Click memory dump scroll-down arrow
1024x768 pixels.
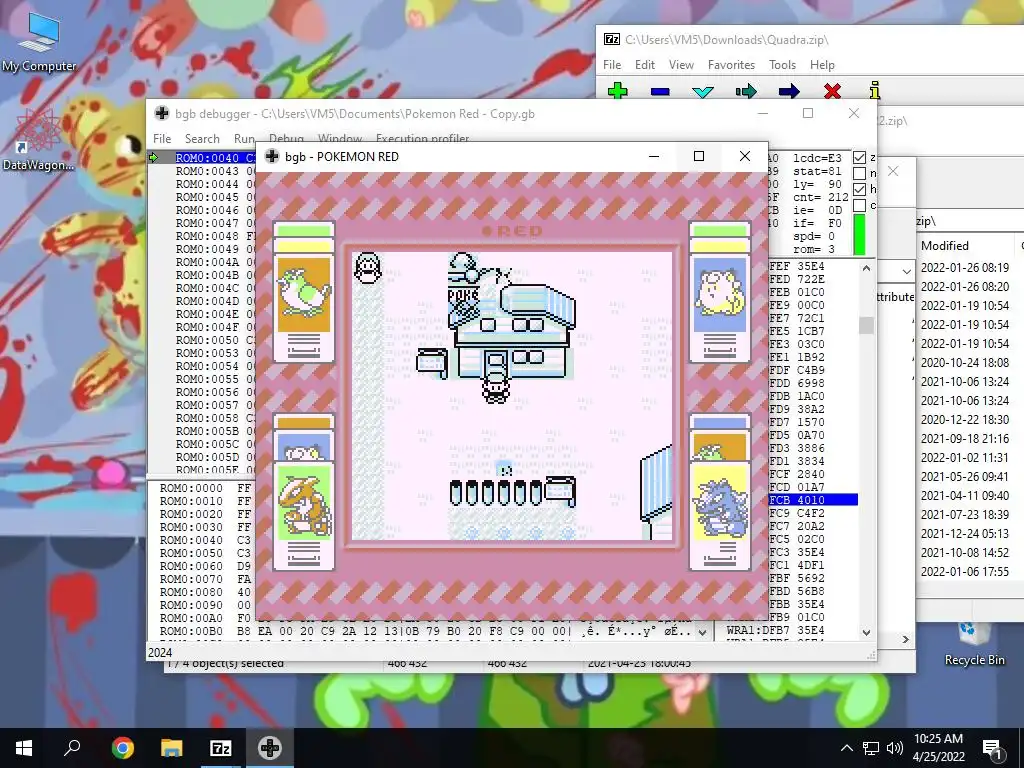[702, 632]
